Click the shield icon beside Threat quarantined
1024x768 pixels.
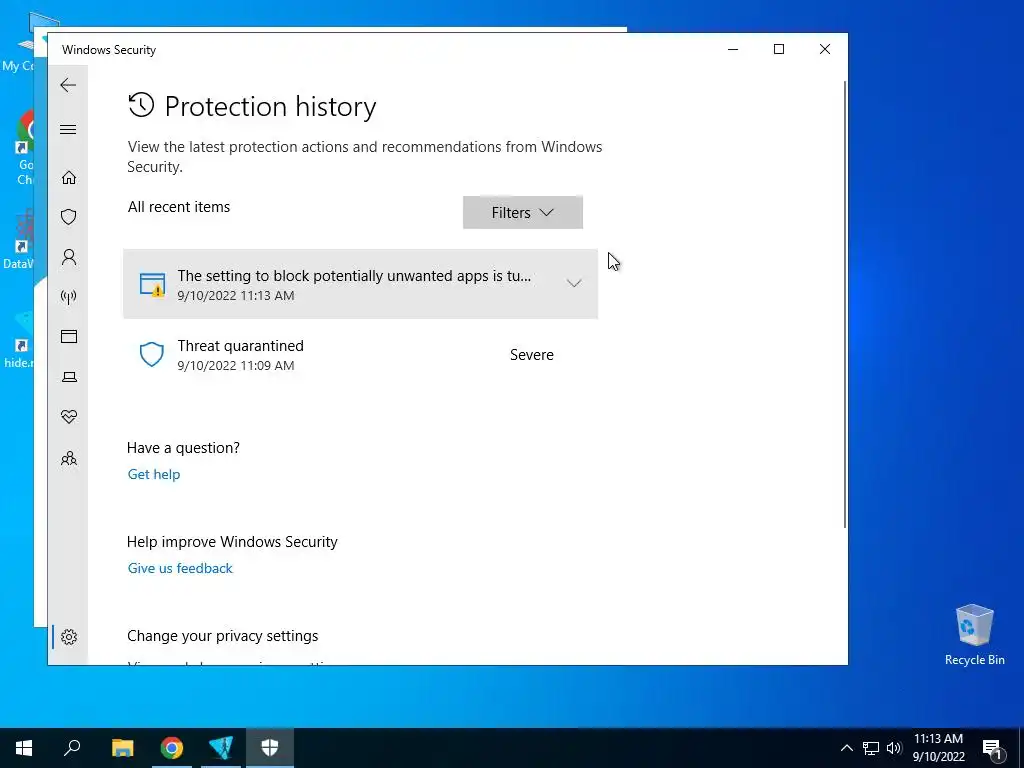pyautogui.click(x=152, y=354)
